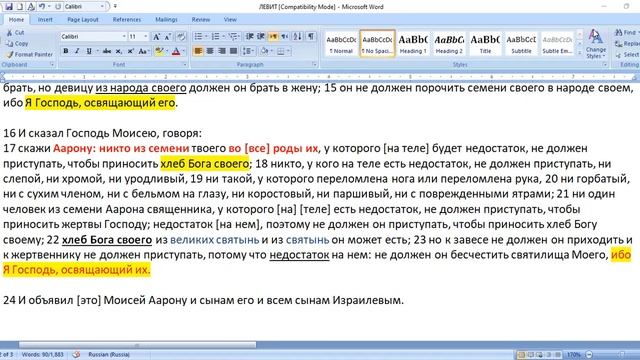Screen dimensions: 640x360
Task: Set left-to-right text direction
Action: click(x=273, y=37)
